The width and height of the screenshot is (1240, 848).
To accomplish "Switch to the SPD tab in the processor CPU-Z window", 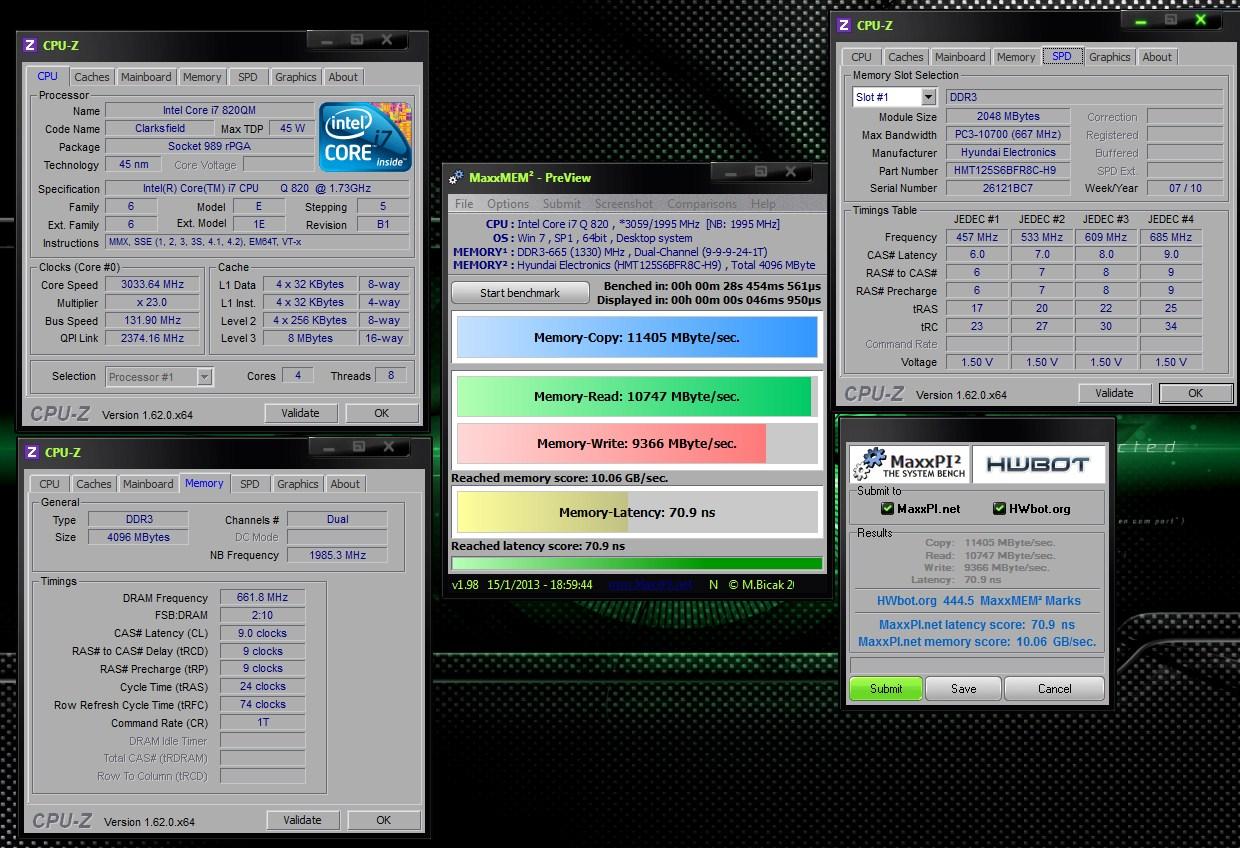I will [x=248, y=77].
